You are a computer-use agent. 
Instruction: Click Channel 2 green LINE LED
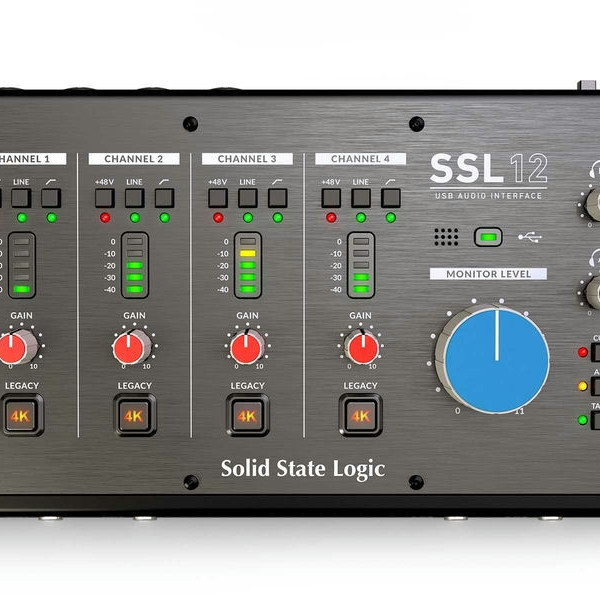click(135, 218)
